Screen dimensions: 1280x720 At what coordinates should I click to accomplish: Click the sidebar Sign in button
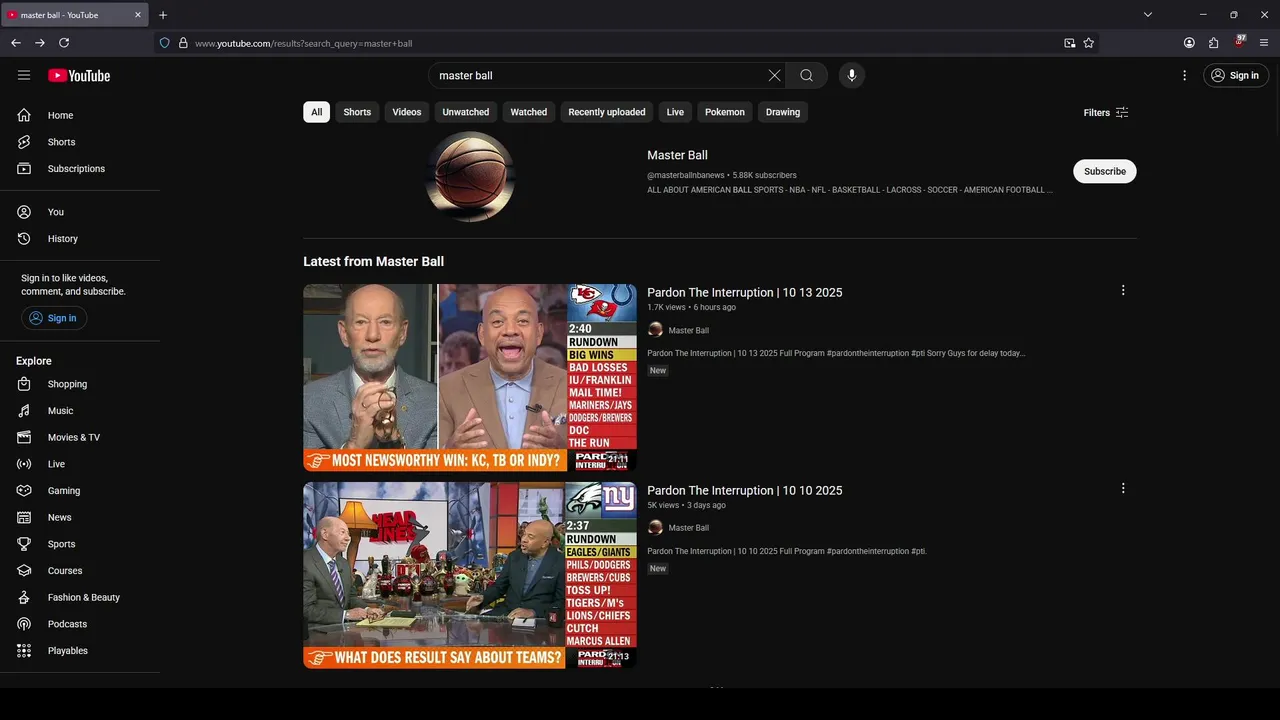click(54, 318)
